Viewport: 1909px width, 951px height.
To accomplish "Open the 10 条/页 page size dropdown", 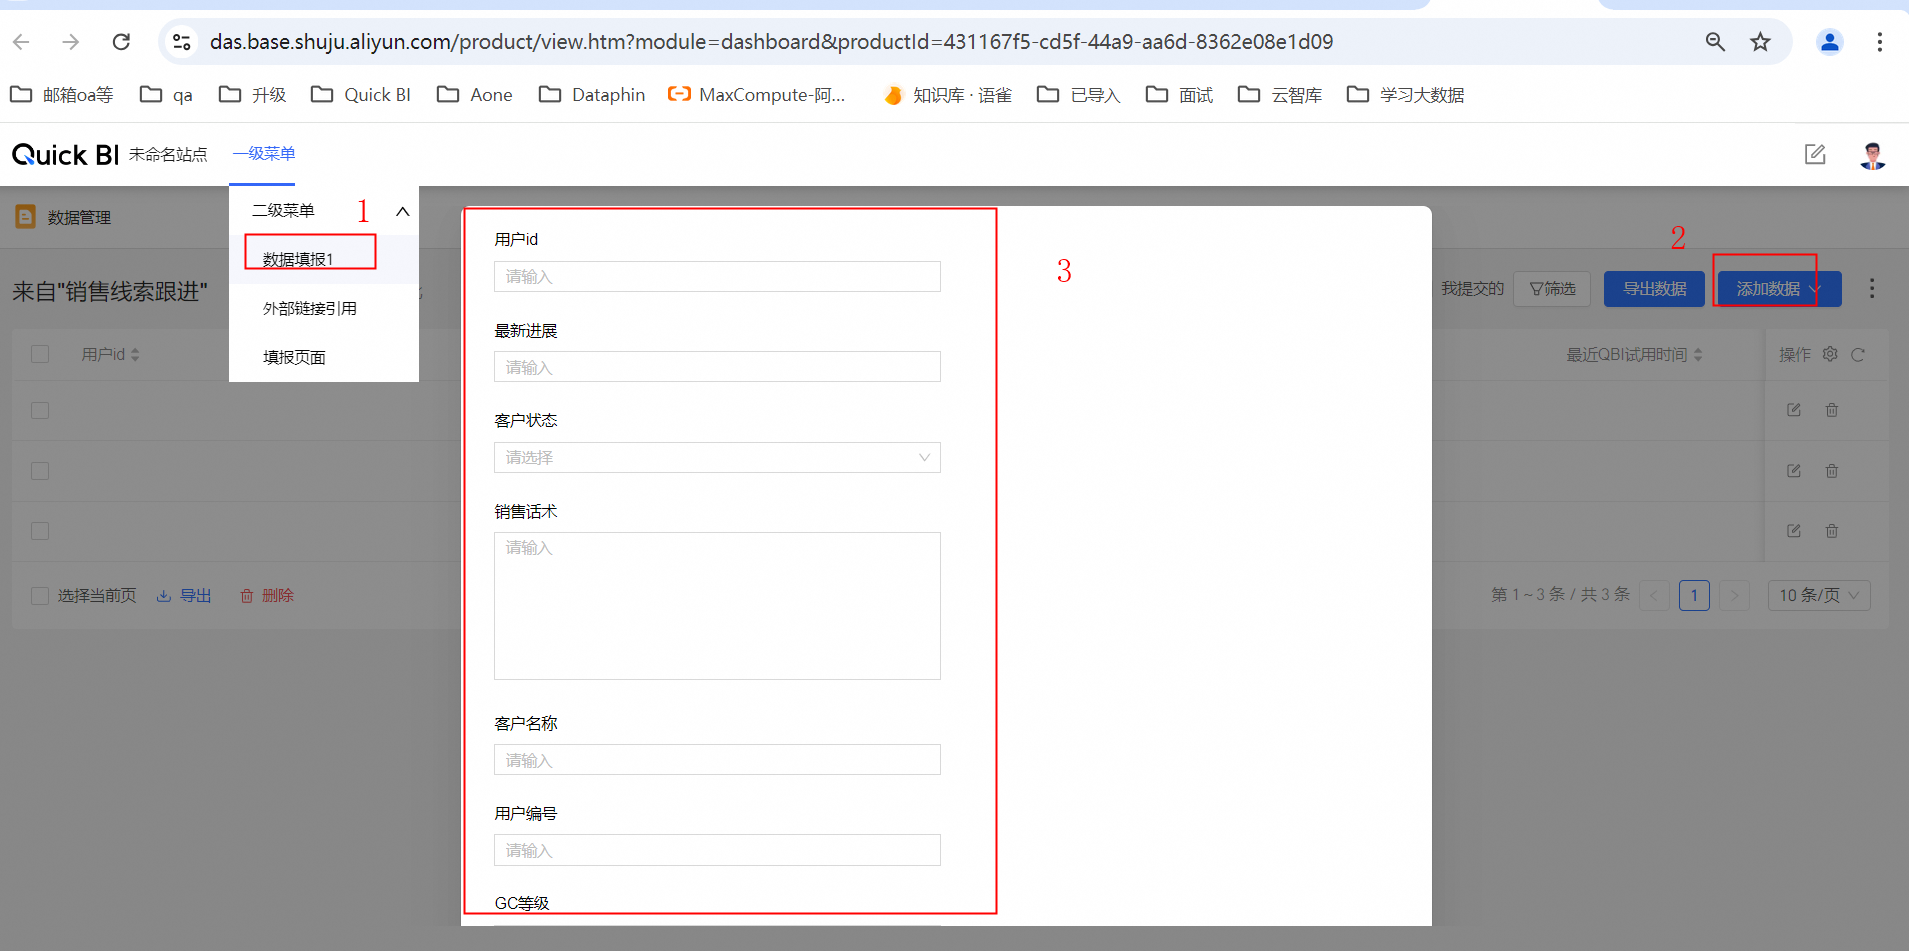I will coord(1818,595).
